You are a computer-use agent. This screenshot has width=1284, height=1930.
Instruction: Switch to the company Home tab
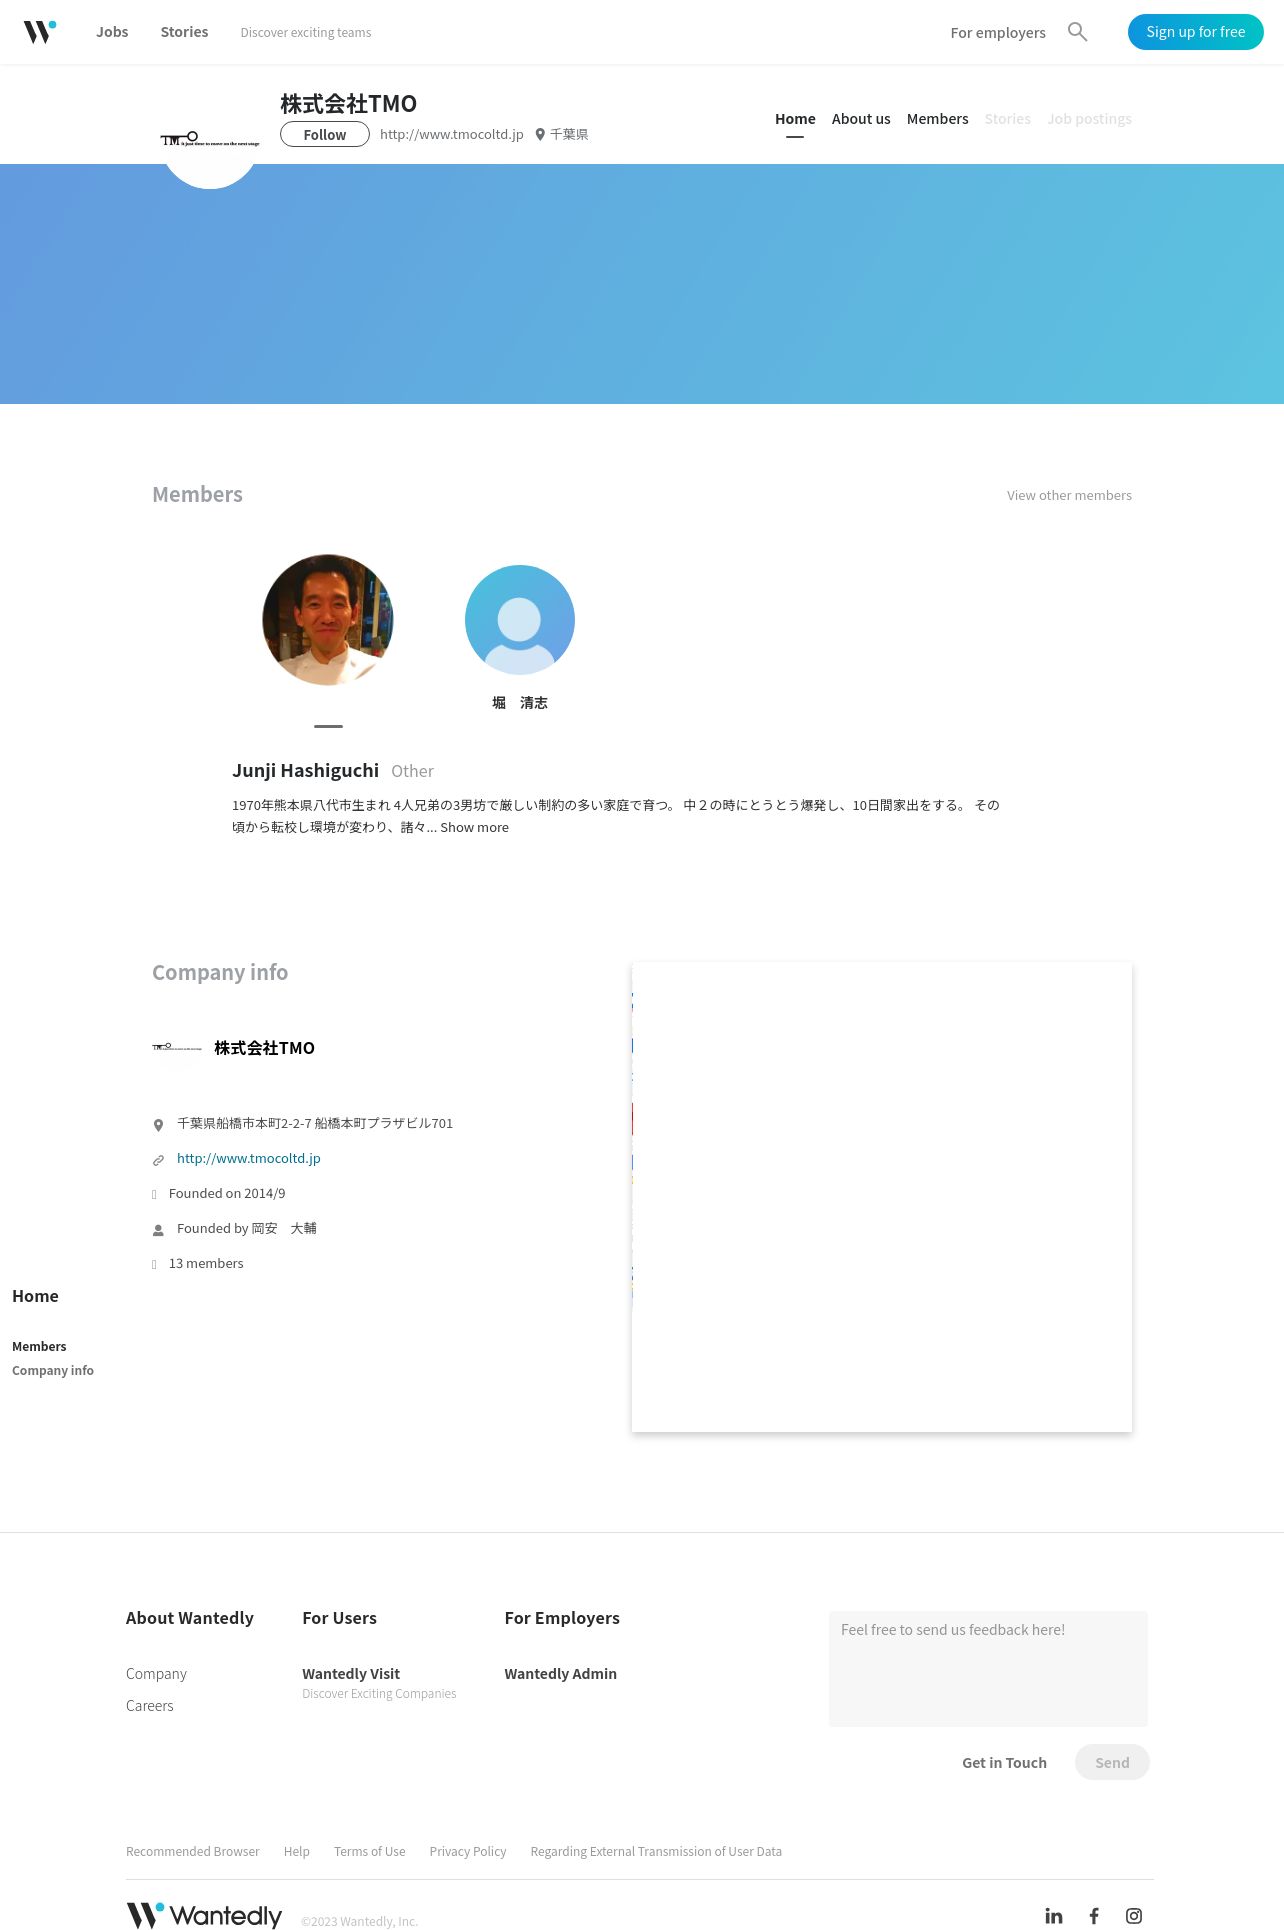click(795, 119)
